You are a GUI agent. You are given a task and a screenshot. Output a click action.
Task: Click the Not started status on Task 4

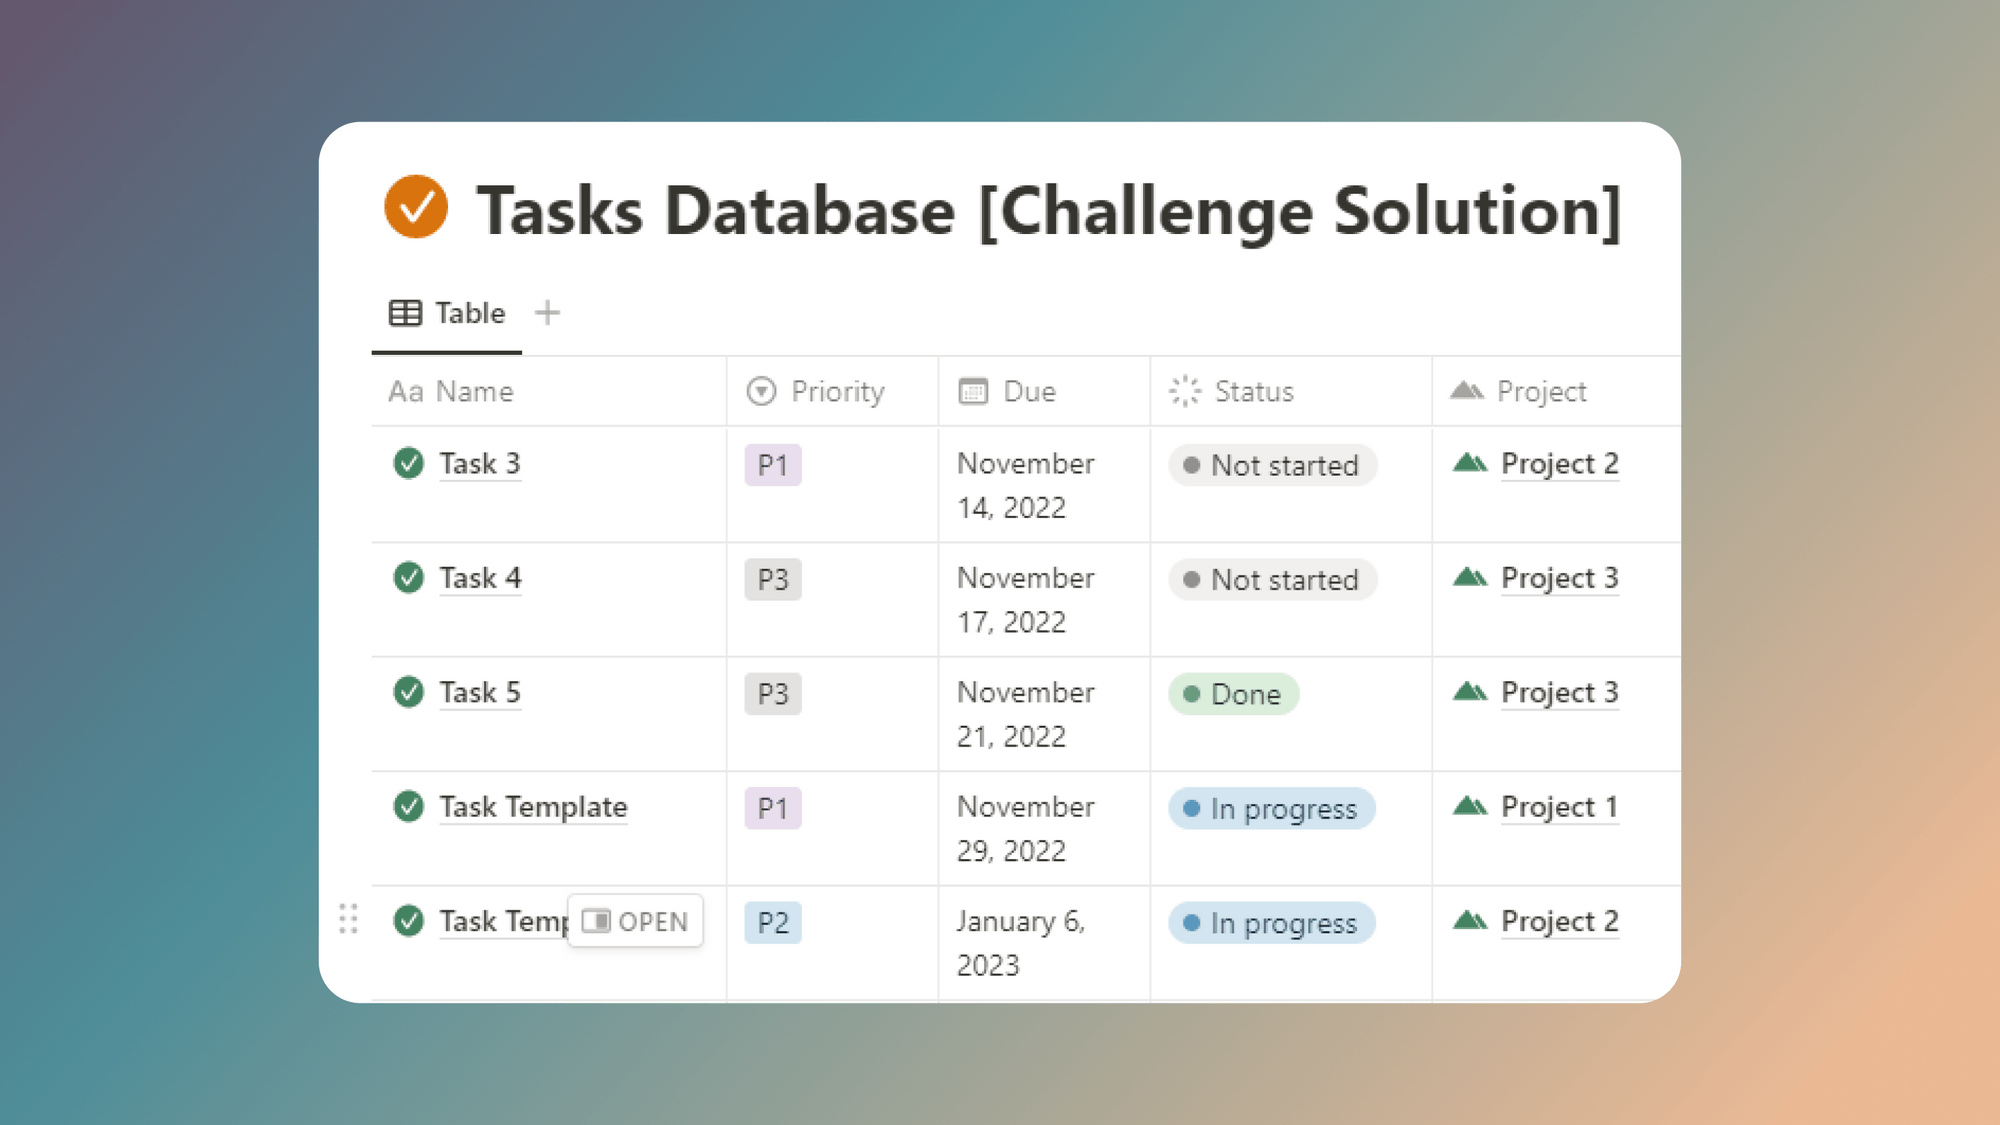(x=1272, y=580)
